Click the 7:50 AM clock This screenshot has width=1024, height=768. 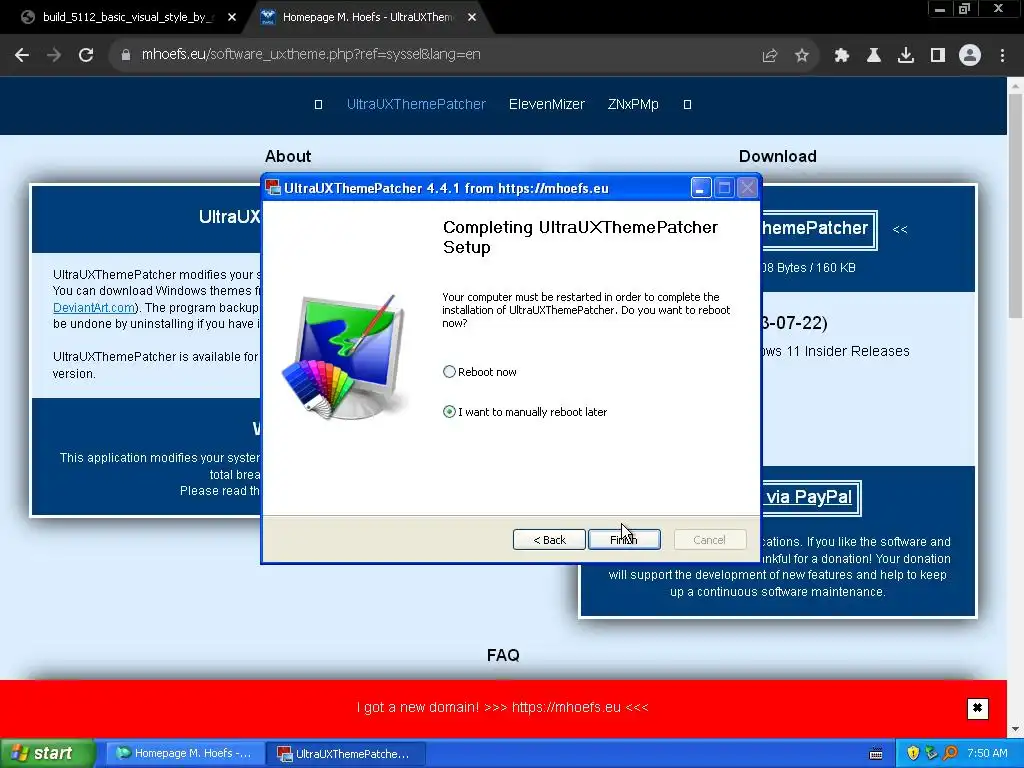(987, 753)
